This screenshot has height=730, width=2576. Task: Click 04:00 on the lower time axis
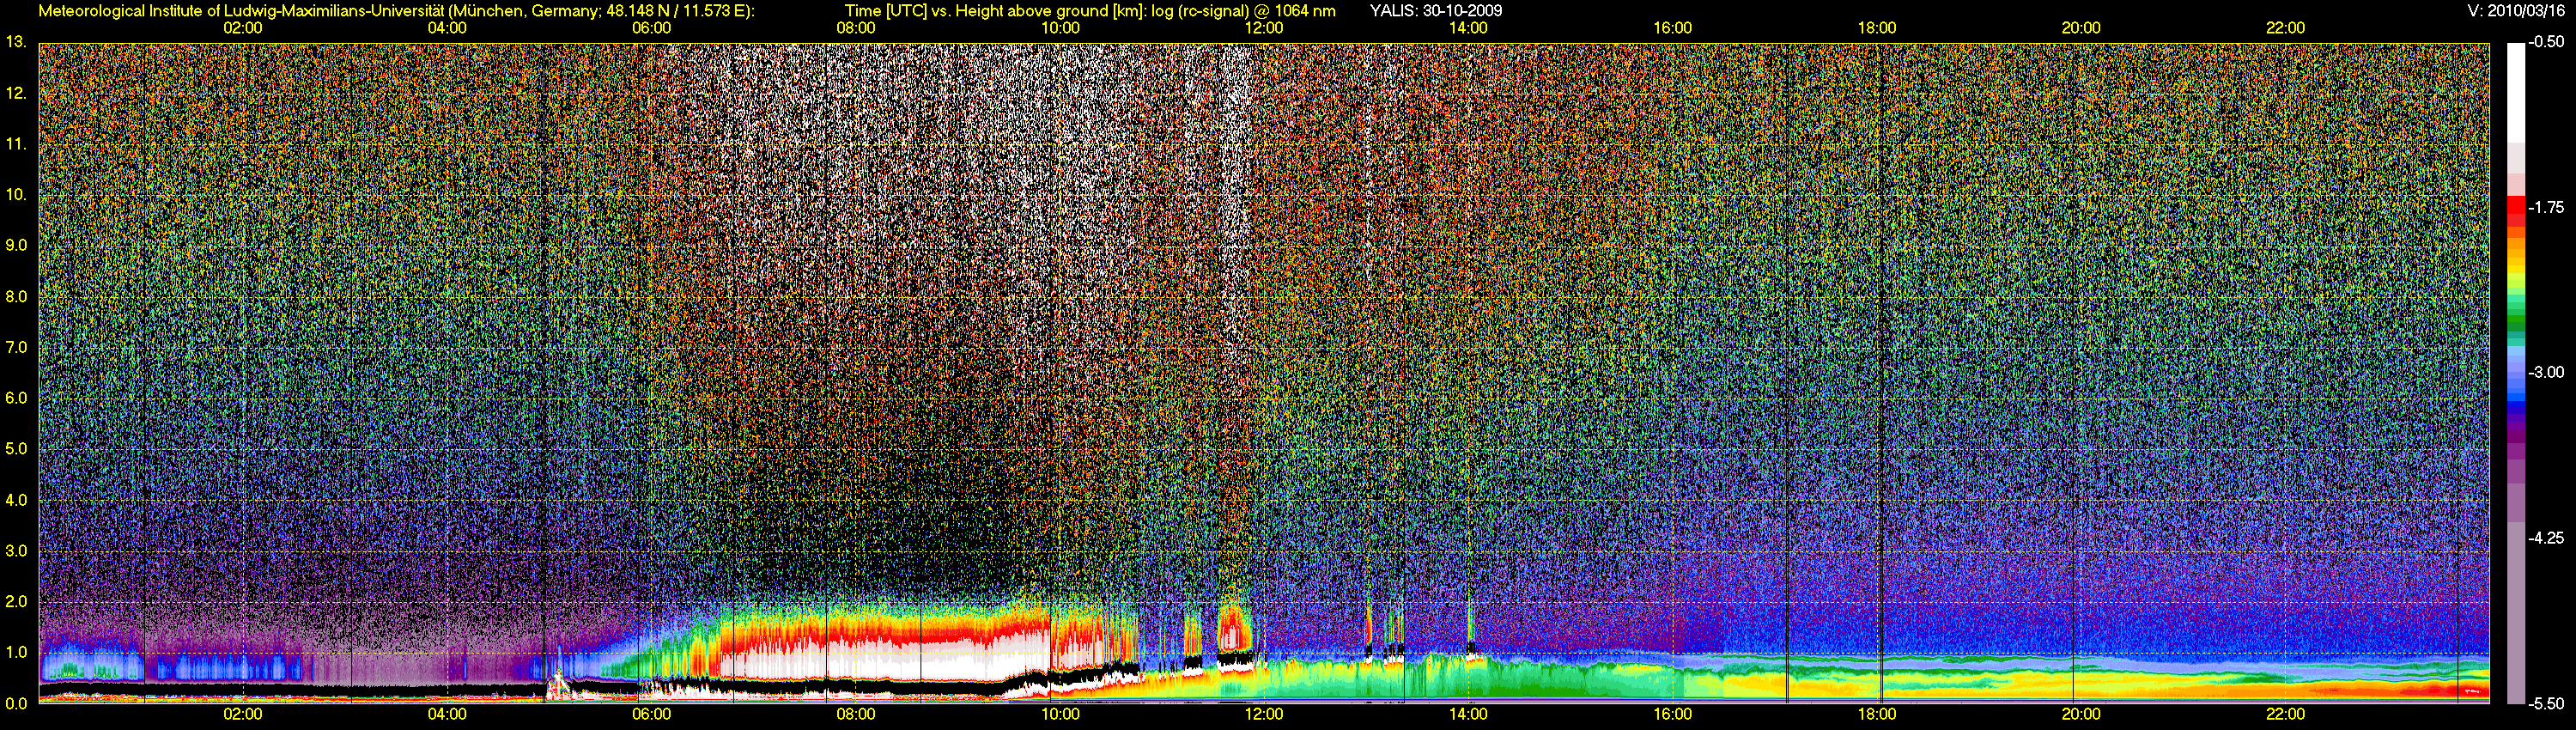(x=447, y=715)
